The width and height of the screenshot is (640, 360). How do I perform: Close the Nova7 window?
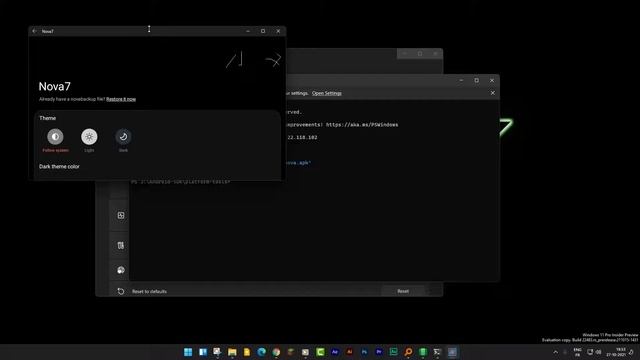coord(278,31)
